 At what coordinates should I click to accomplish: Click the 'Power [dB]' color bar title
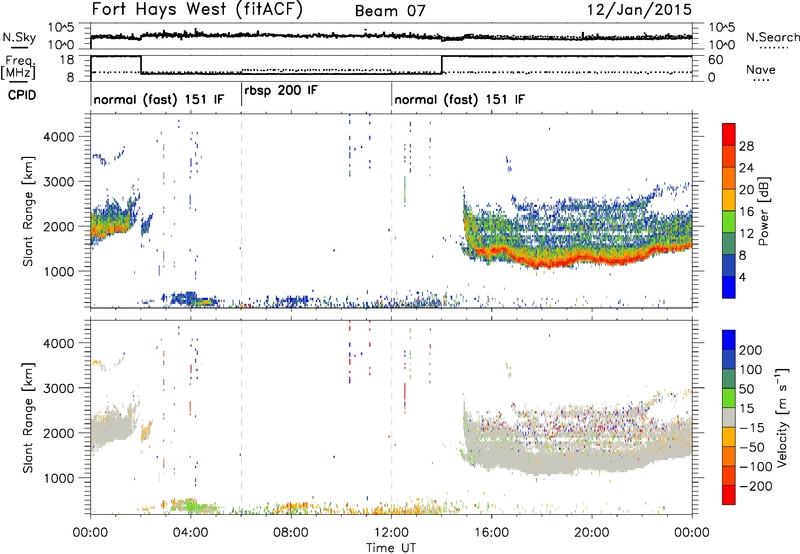tap(764, 211)
